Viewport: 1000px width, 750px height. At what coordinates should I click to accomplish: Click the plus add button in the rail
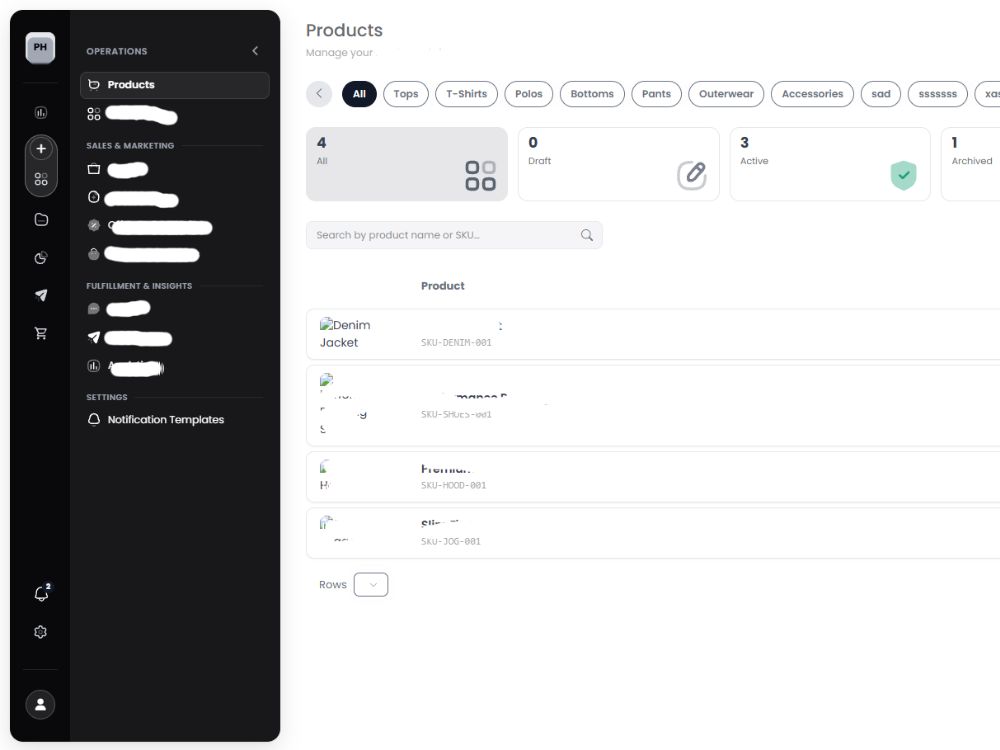click(x=41, y=149)
